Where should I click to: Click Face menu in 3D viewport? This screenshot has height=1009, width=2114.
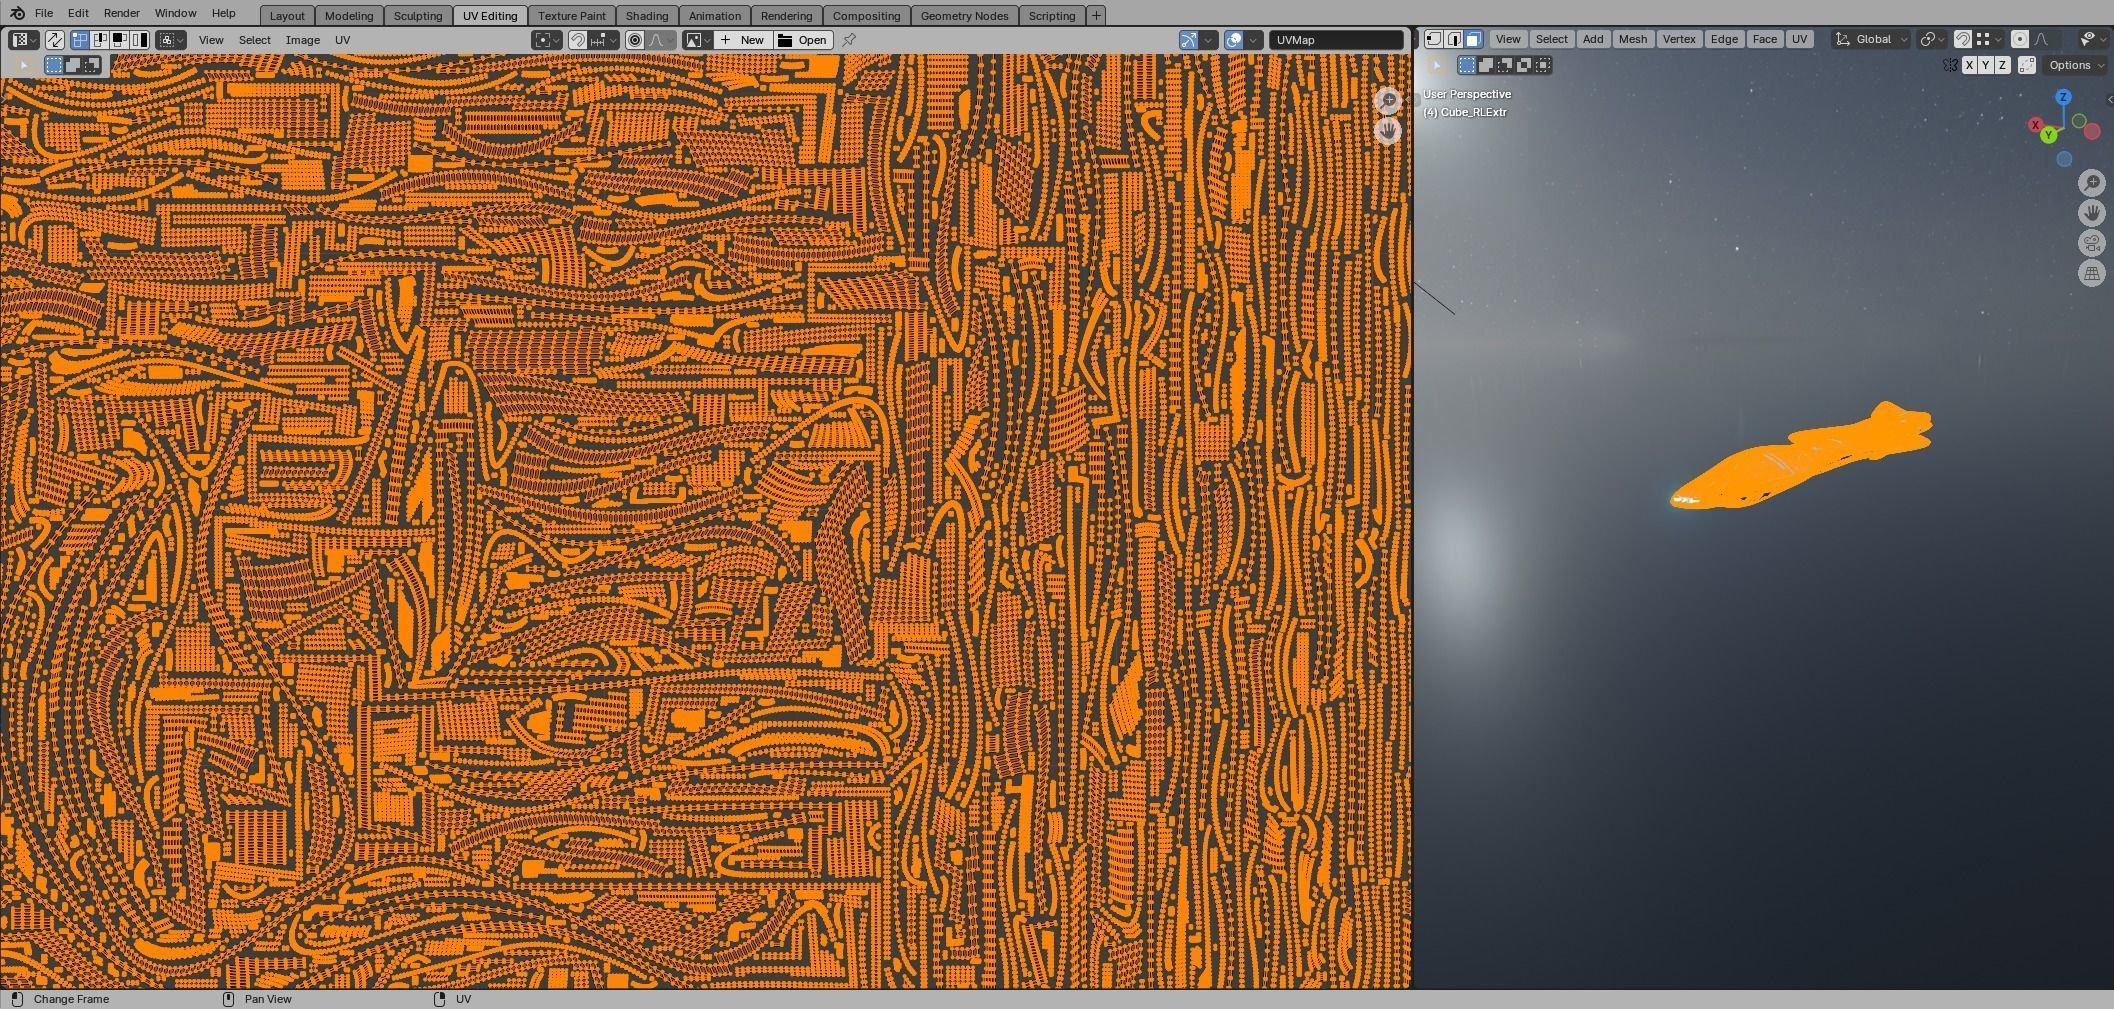1764,39
